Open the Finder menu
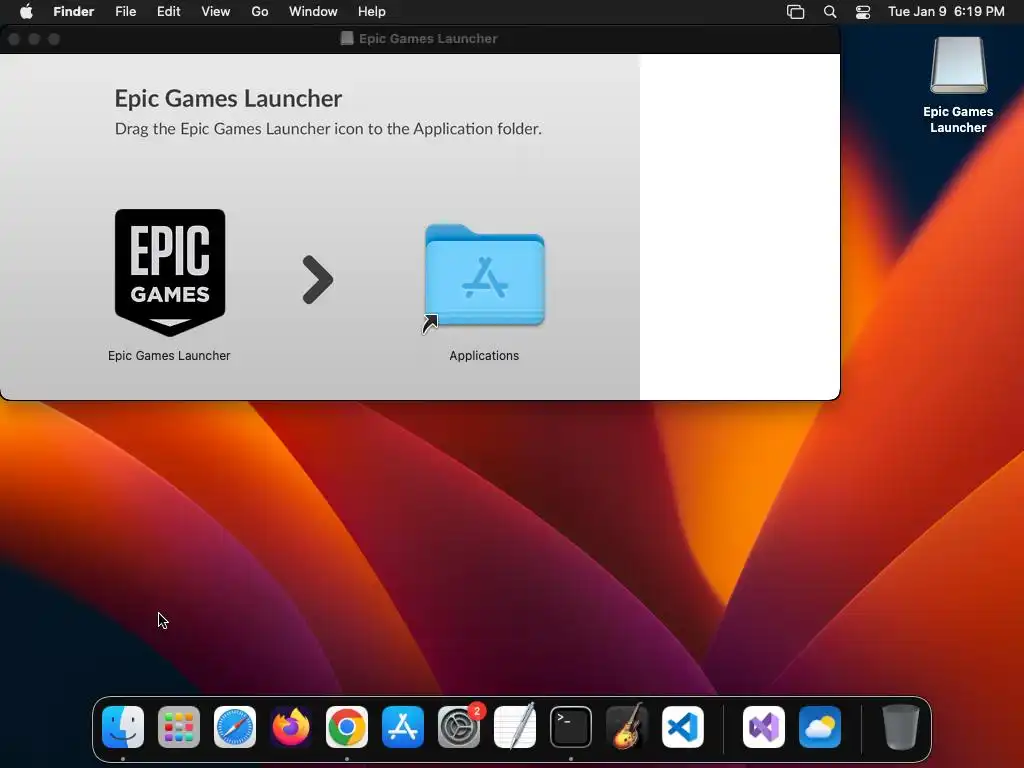1024x768 pixels. coord(74,11)
